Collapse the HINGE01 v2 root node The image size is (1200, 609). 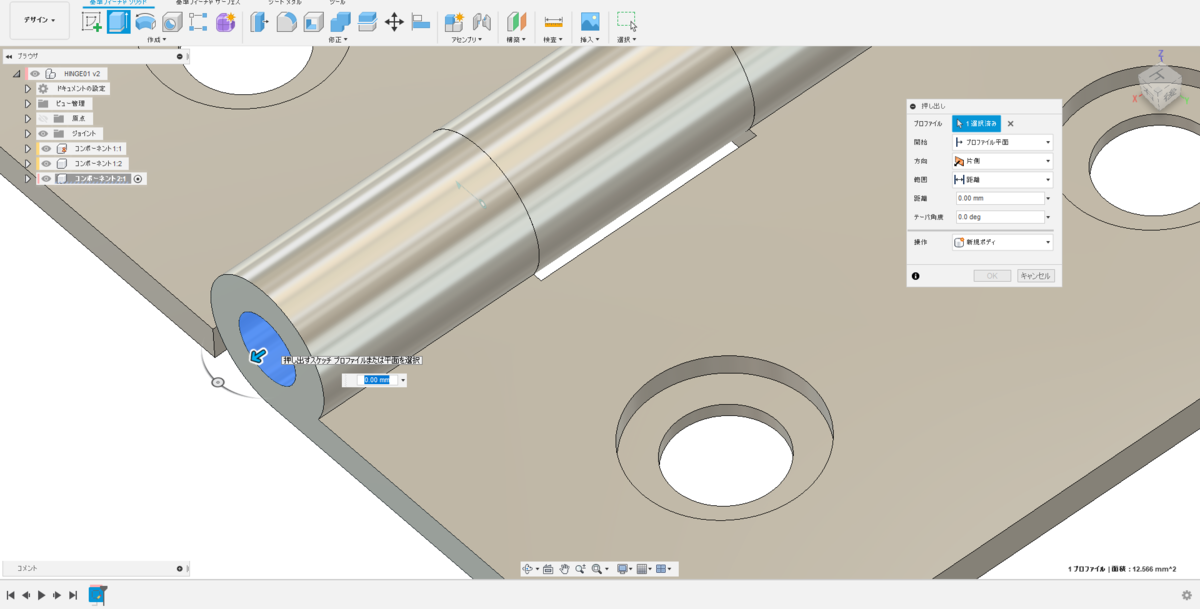(17, 74)
